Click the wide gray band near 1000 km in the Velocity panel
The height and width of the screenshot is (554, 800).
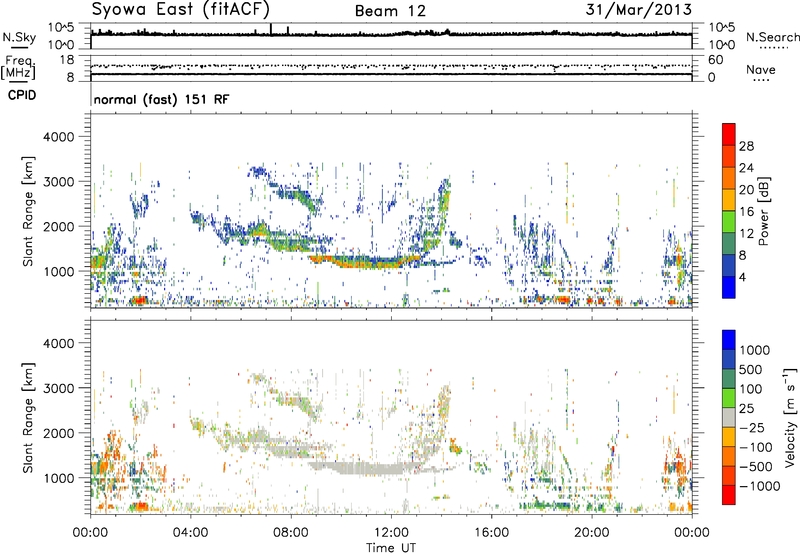click(x=365, y=468)
